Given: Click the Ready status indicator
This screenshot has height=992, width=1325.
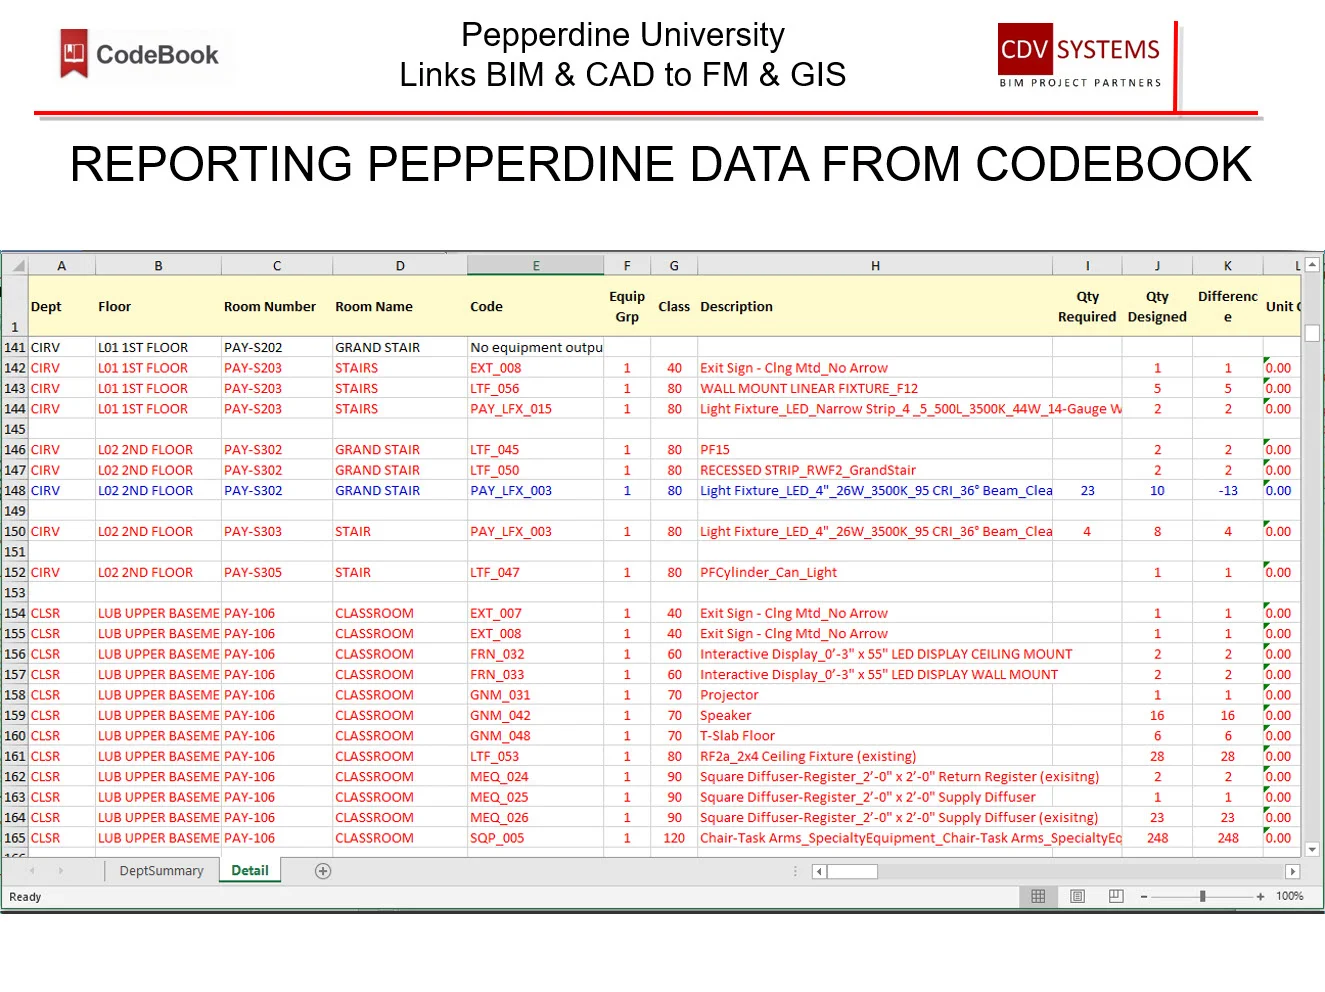Looking at the screenshot, I should click(25, 897).
